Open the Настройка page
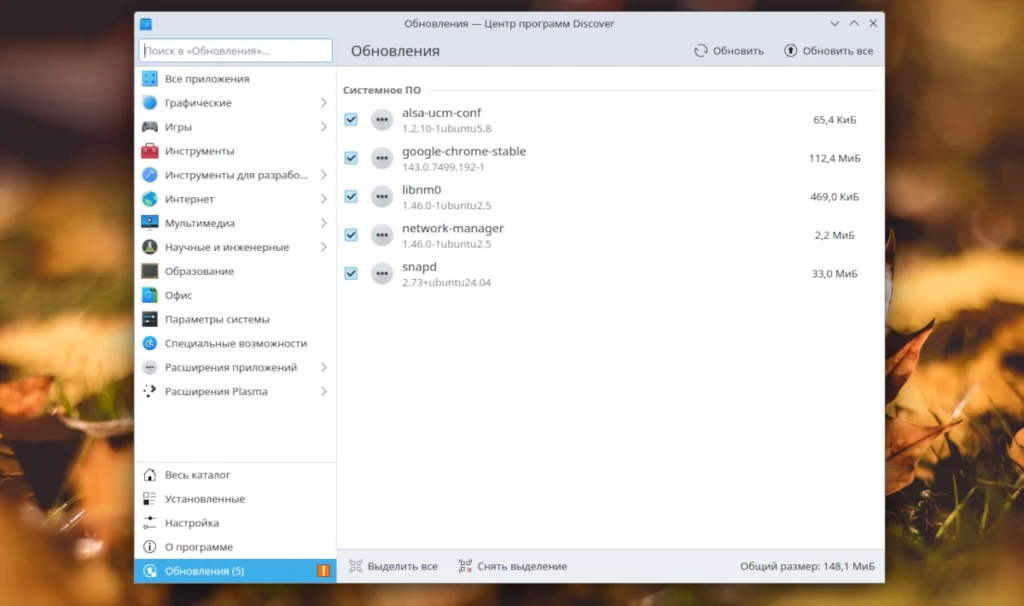 pos(235,522)
